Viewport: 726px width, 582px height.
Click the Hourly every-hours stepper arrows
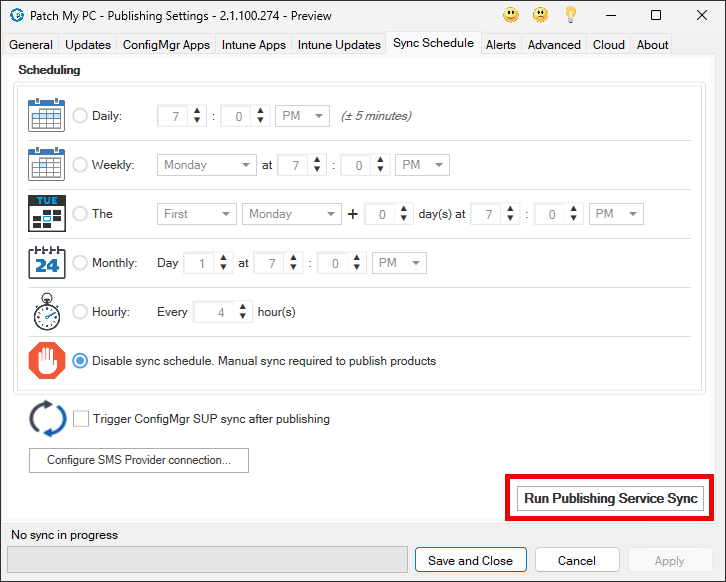click(x=243, y=312)
